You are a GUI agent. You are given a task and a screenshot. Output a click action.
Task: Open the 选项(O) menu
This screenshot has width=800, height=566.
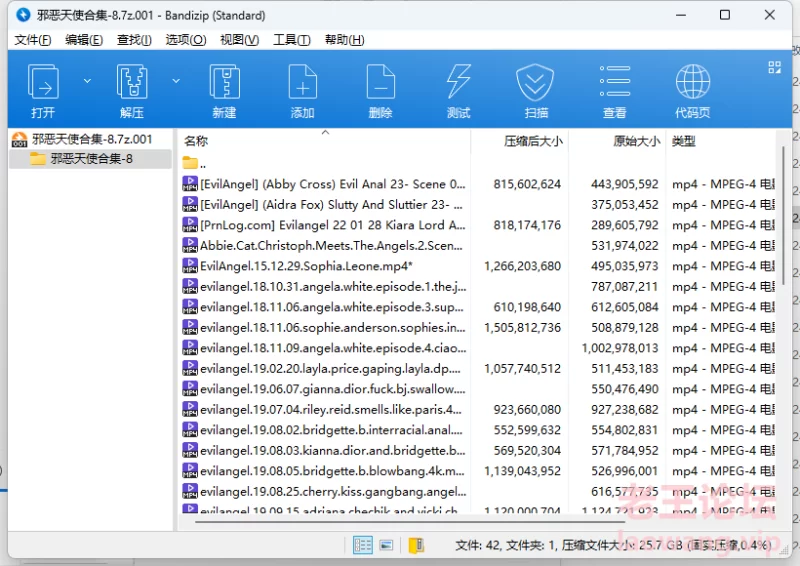[x=186, y=40]
